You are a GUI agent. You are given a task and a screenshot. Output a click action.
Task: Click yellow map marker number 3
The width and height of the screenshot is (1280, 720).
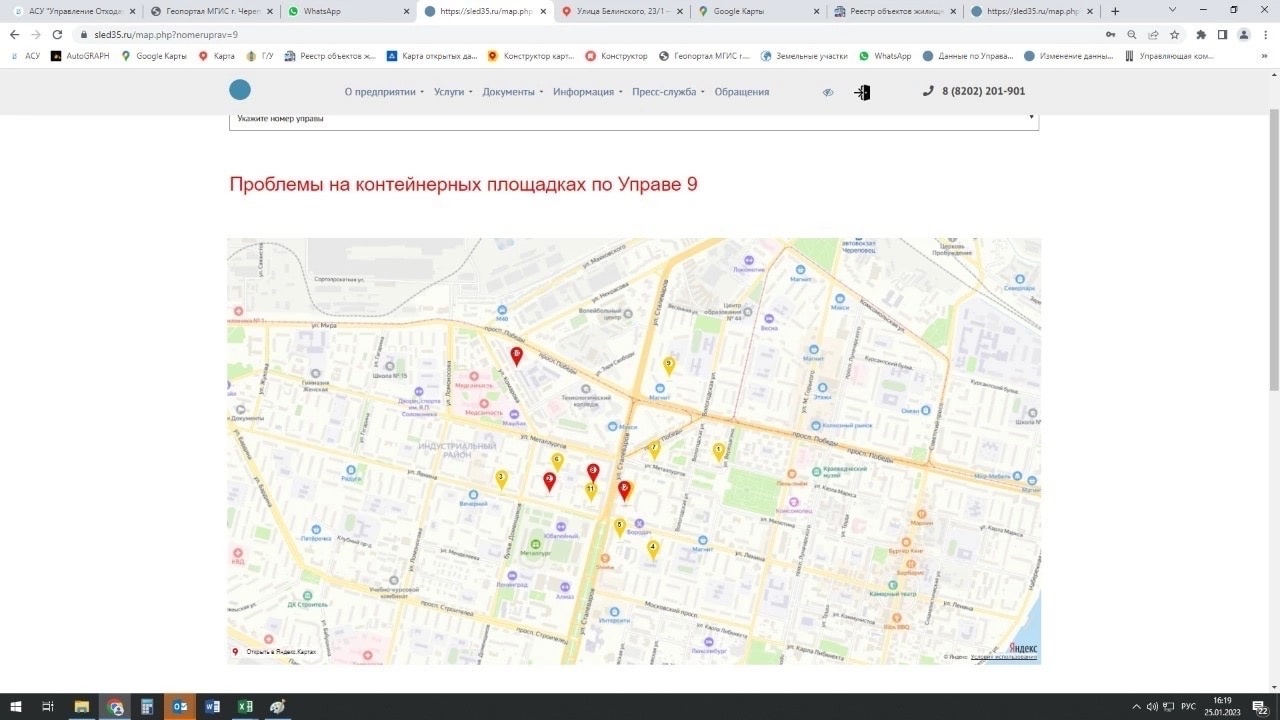point(501,479)
